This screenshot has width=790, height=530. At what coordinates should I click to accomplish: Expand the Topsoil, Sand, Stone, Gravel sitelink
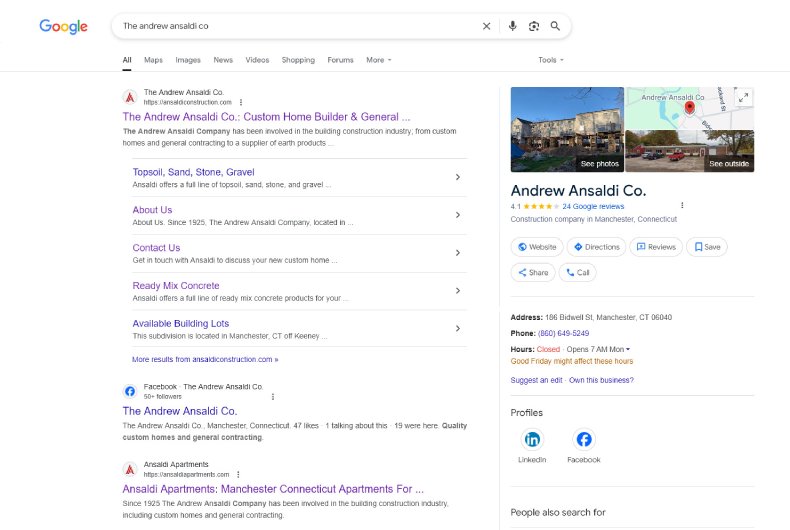pyautogui.click(x=457, y=177)
